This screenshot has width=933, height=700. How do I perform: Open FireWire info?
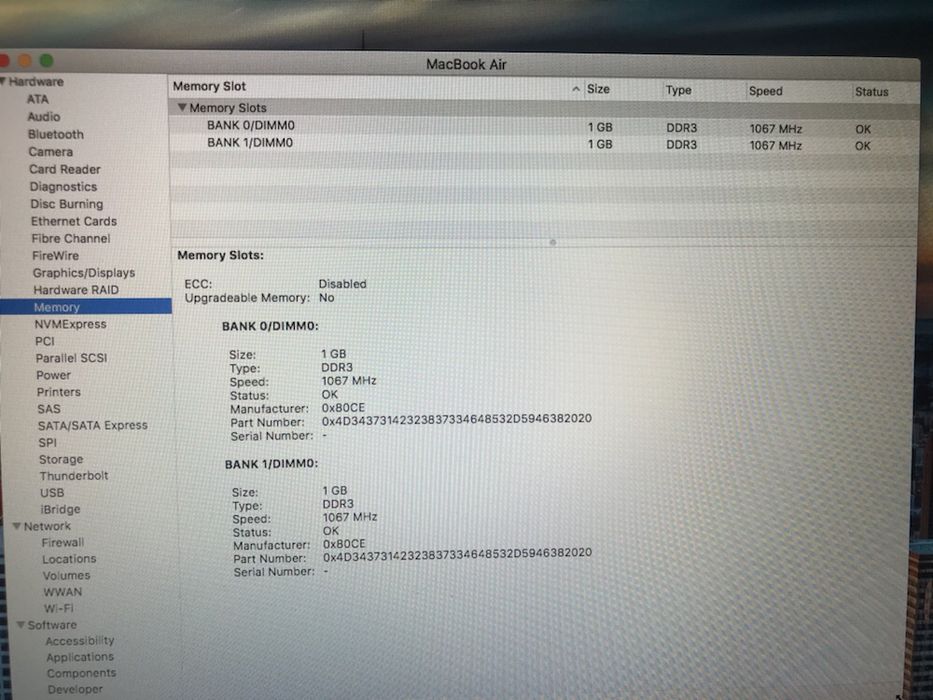[x=55, y=256]
